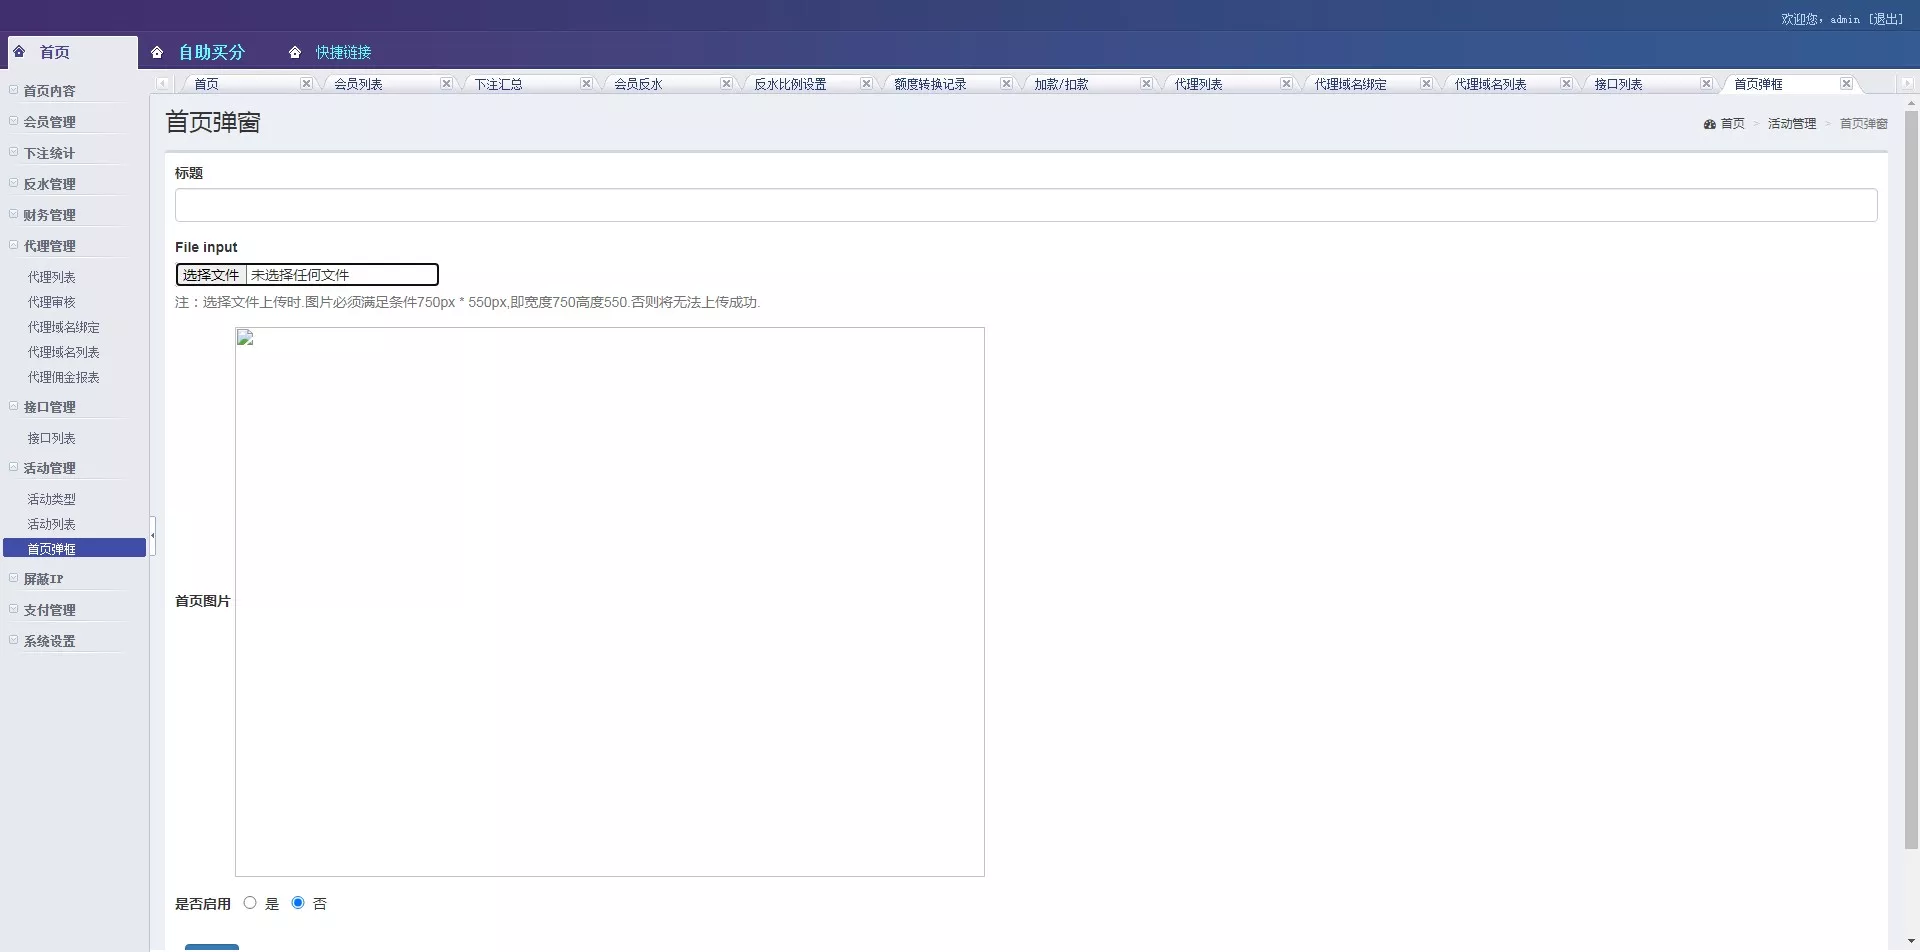Click the home icon beside breadcrumb 首页
The width and height of the screenshot is (1920, 952).
pos(1710,123)
